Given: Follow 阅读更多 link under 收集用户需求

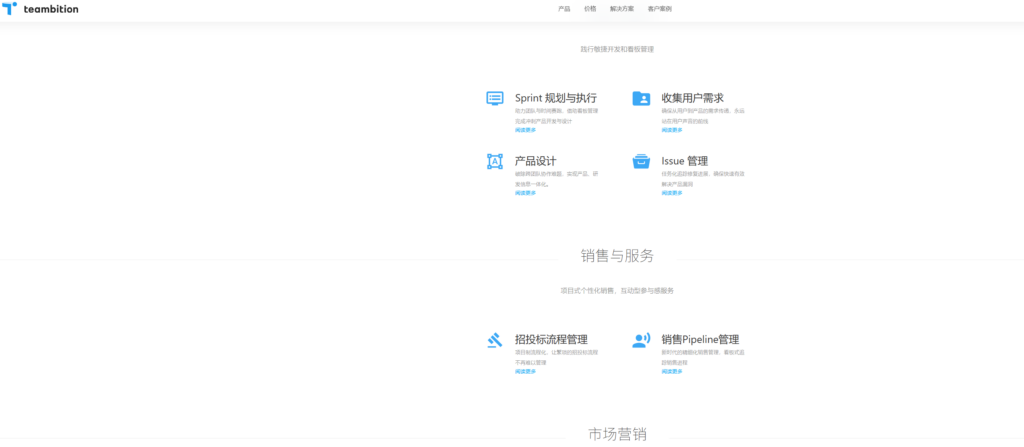Looking at the screenshot, I should [671, 130].
